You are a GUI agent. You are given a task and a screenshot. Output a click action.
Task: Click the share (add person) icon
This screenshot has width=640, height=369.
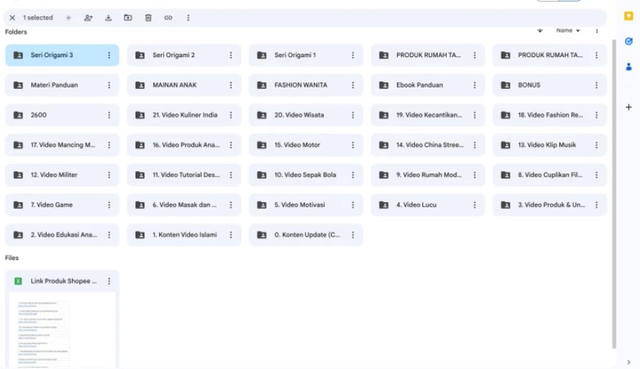88,18
